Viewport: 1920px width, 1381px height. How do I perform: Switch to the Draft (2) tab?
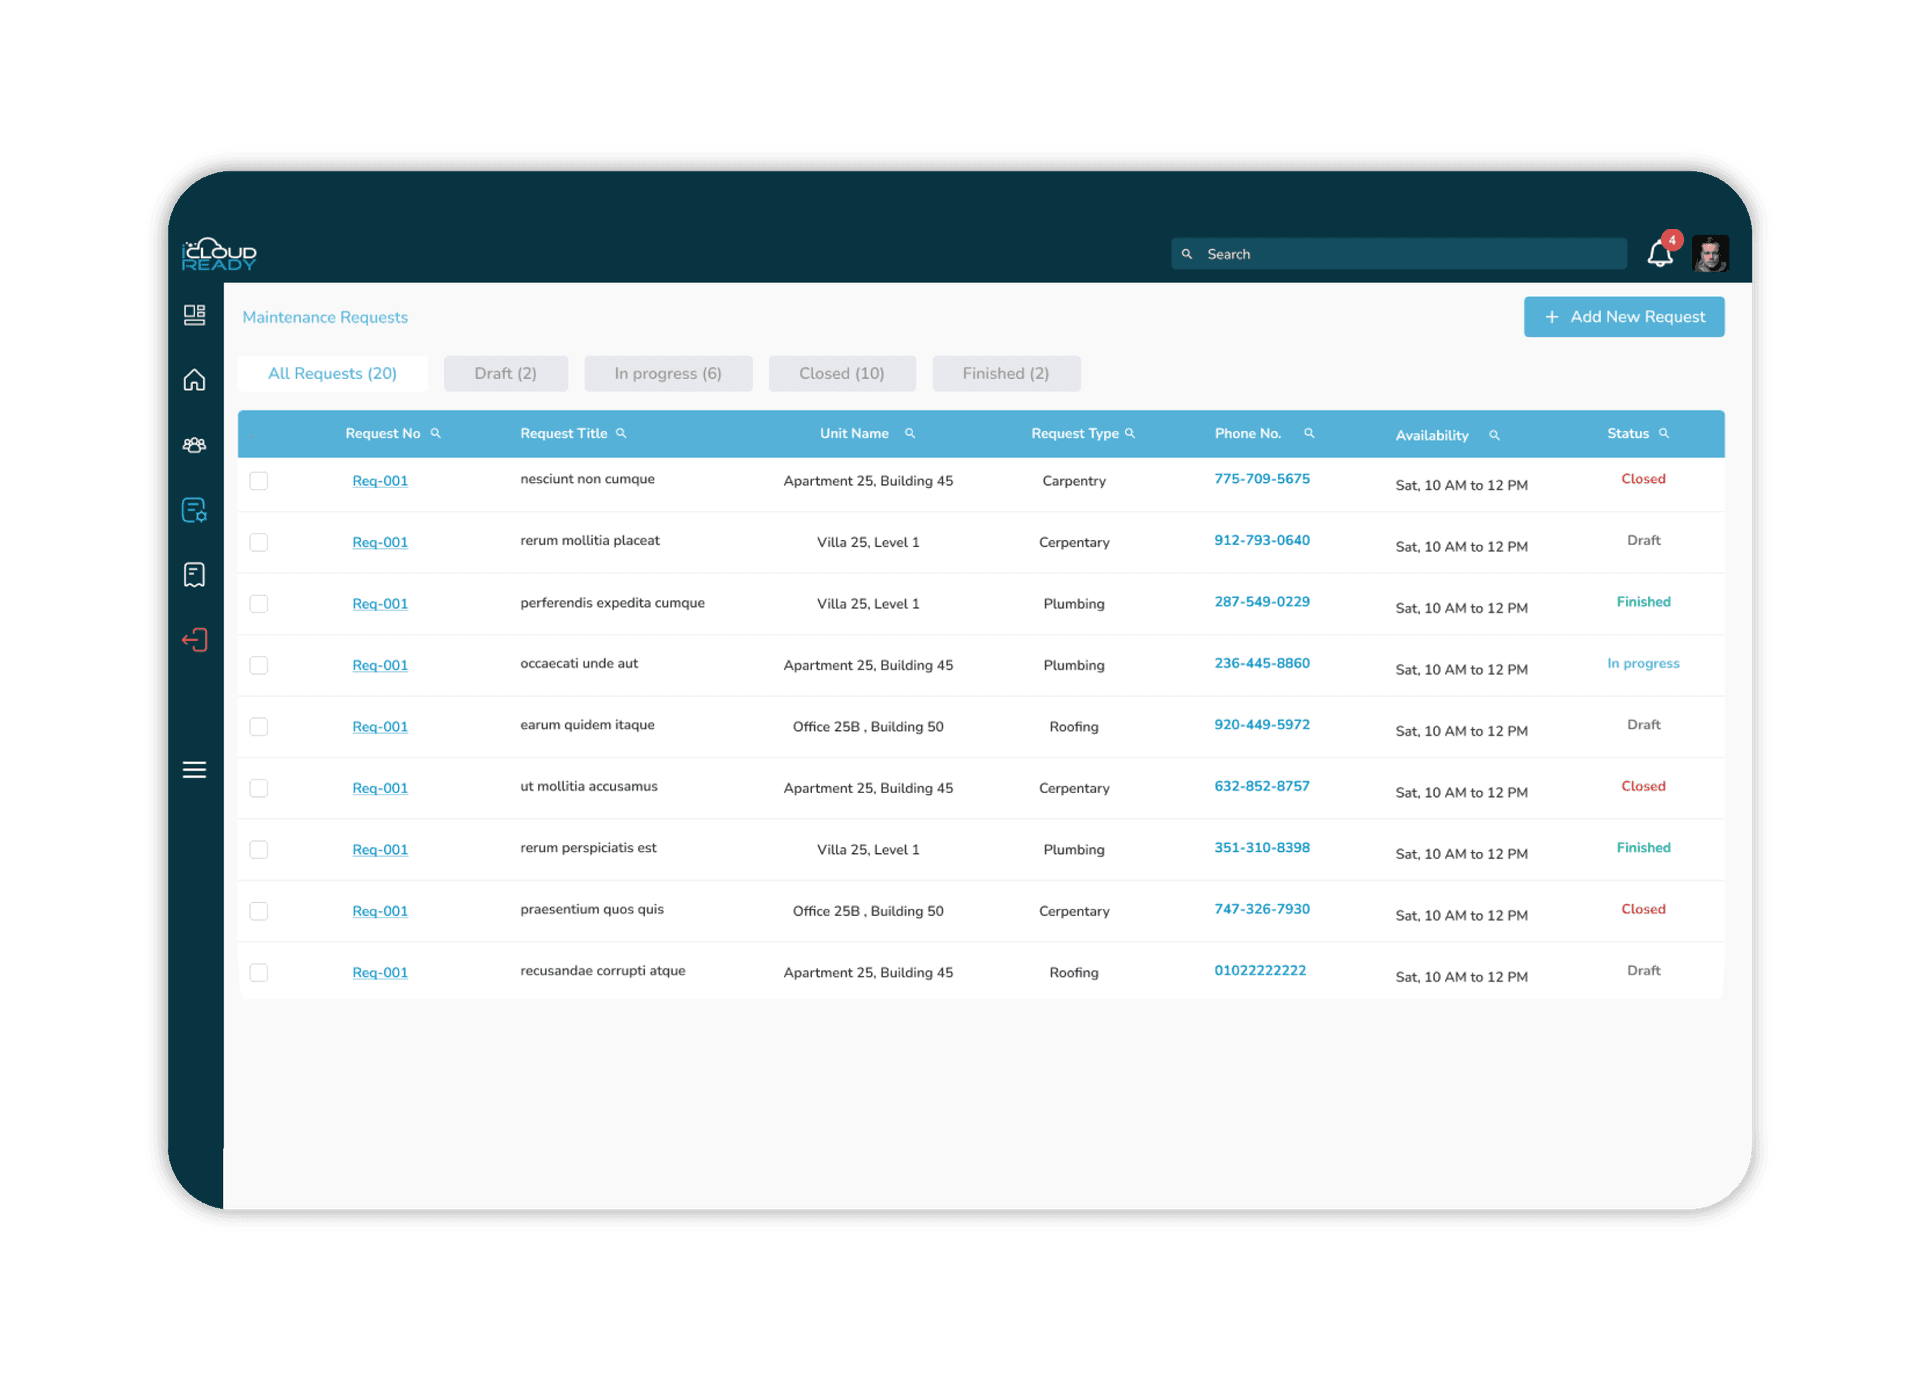[505, 373]
